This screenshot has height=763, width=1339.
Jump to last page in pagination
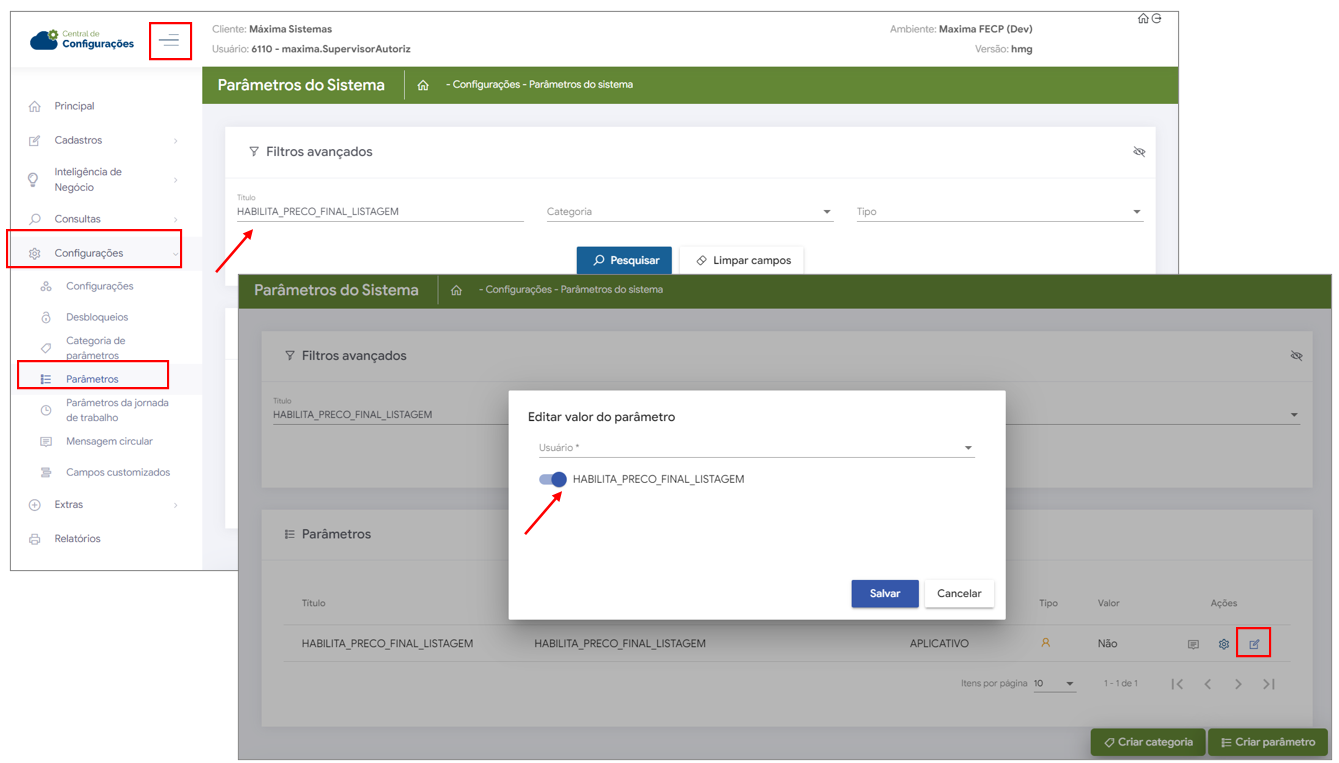pyautogui.click(x=1268, y=684)
